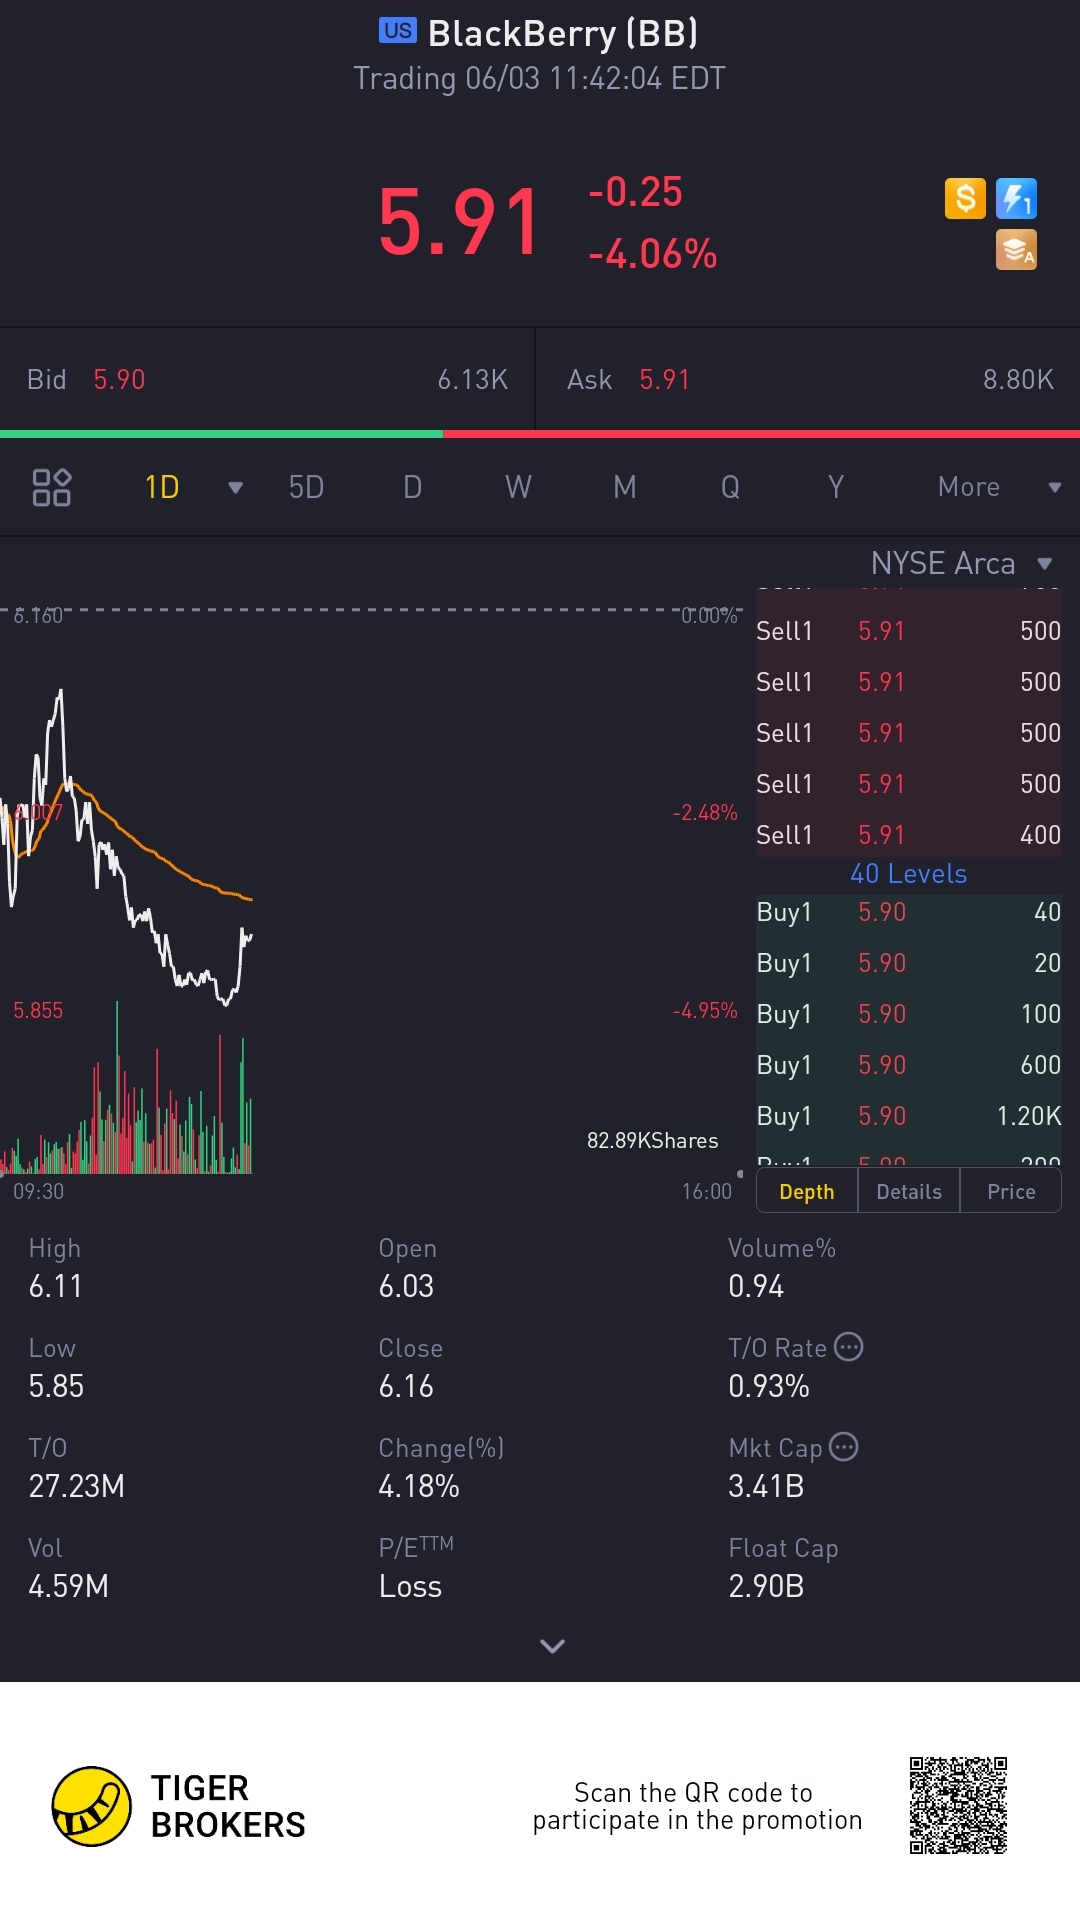1080x1931 pixels.
Task: Select the 1D chart period
Action: pos(162,487)
